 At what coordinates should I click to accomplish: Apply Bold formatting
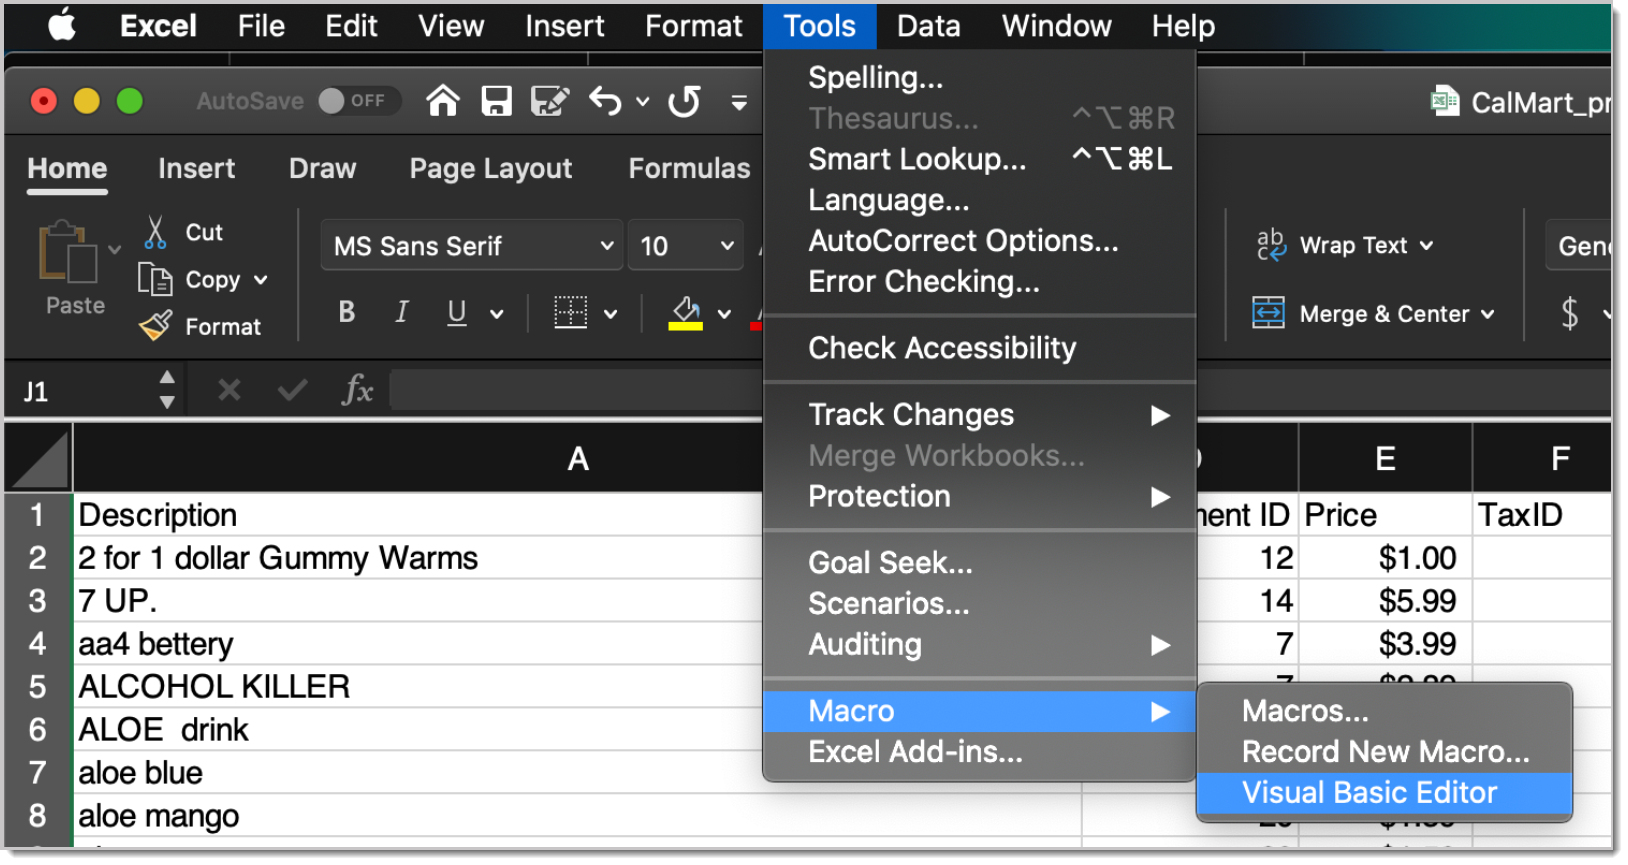[x=347, y=313]
